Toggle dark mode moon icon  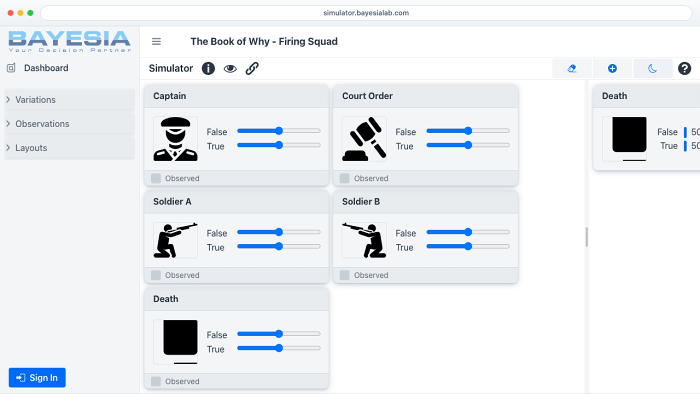coord(652,68)
